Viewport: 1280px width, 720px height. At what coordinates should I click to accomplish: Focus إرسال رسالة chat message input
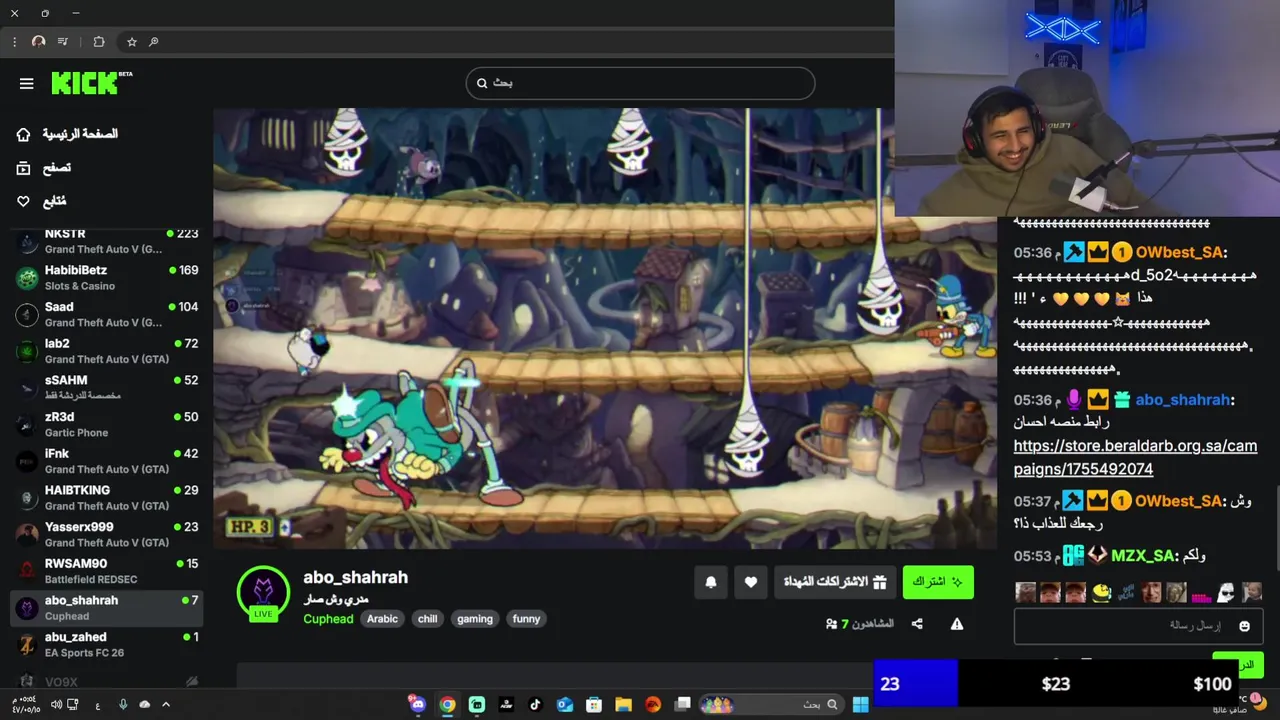point(1138,626)
